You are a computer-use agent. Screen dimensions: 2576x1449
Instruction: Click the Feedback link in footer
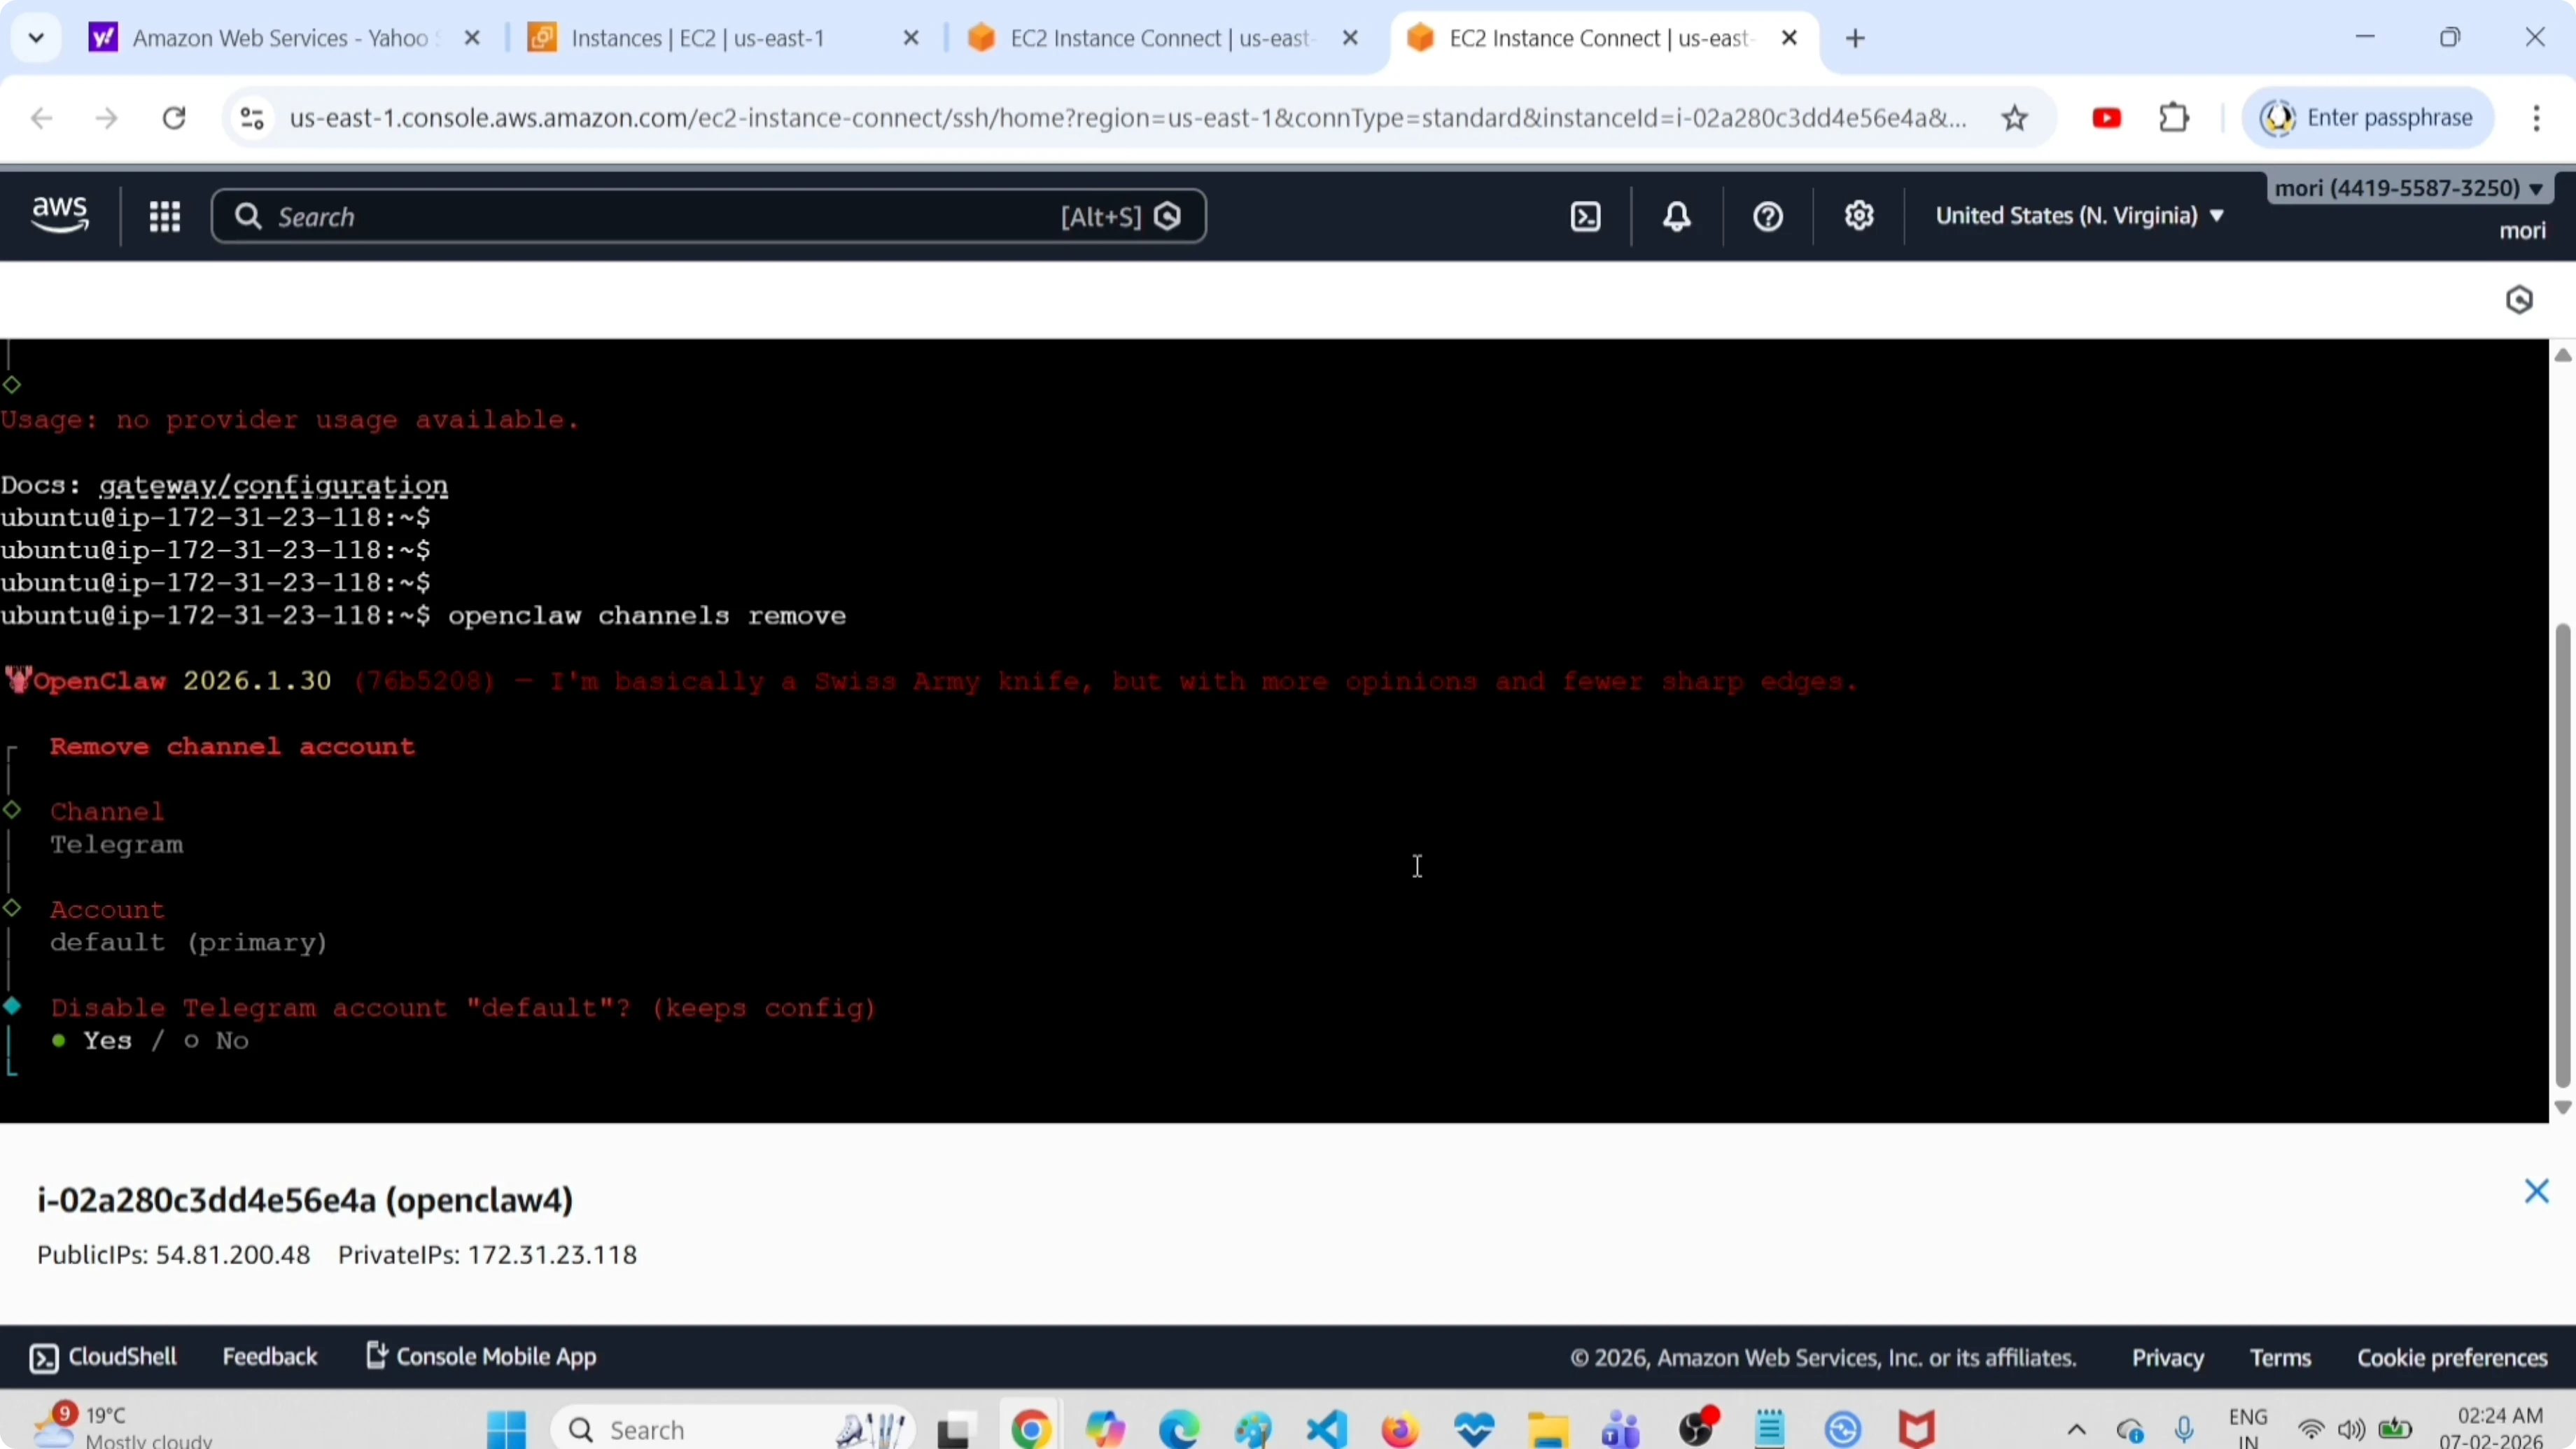coord(269,1357)
